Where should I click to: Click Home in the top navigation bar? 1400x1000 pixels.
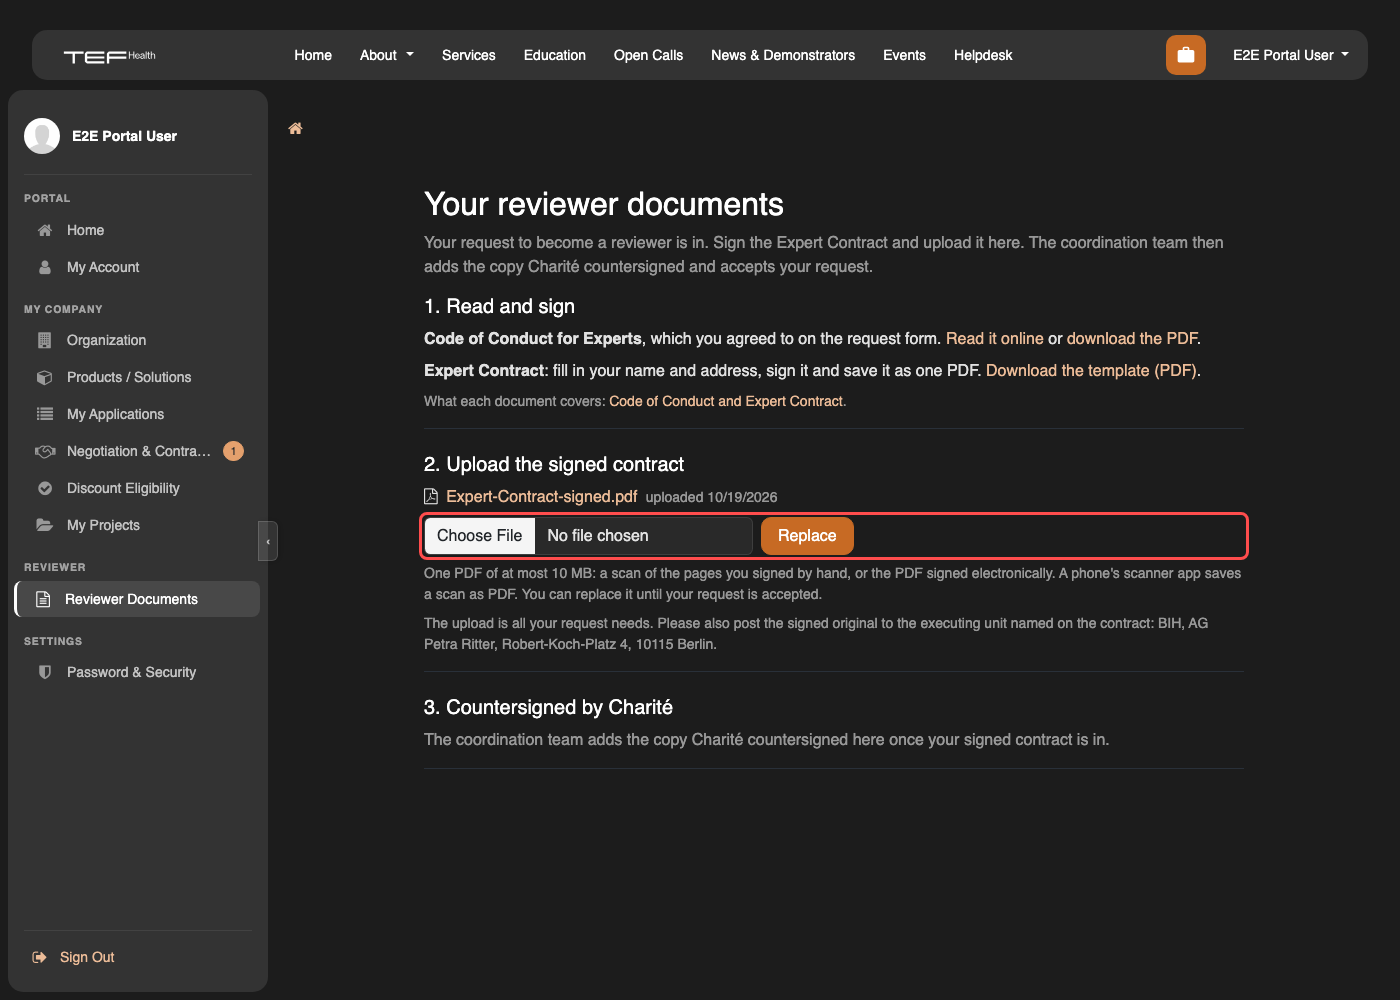coord(313,55)
